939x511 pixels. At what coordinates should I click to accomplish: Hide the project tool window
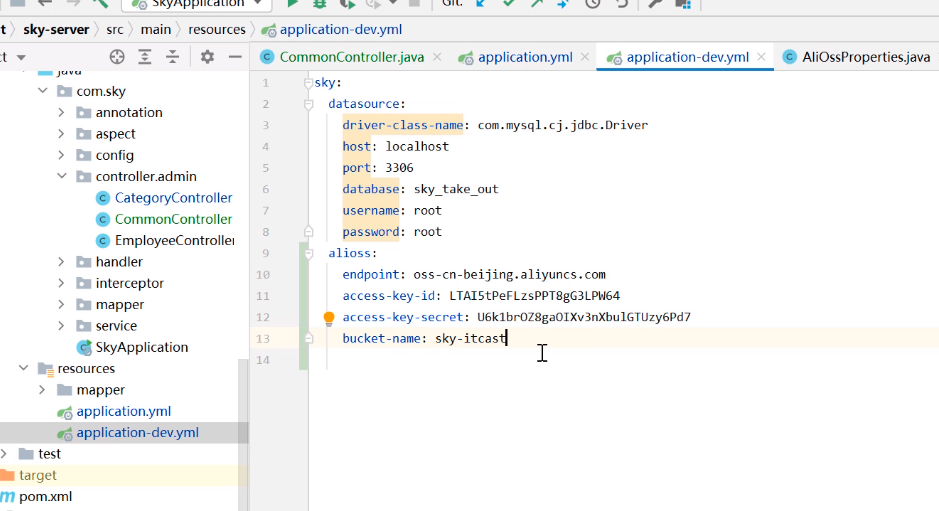pos(235,57)
